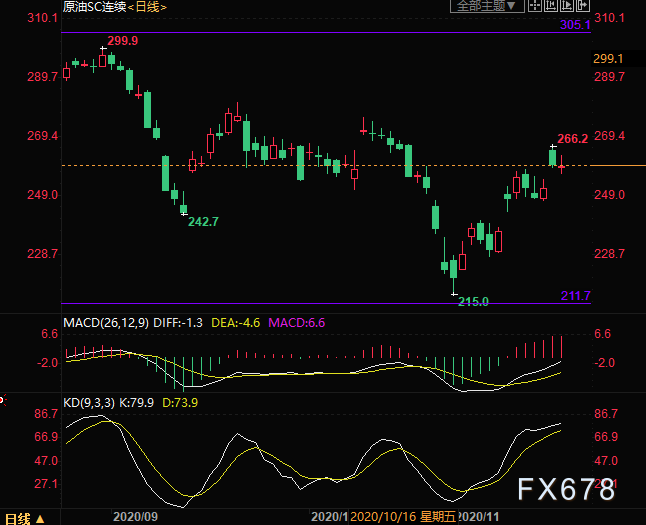Click the 299.9 high price marker
The height and width of the screenshot is (525, 646).
click(x=123, y=41)
